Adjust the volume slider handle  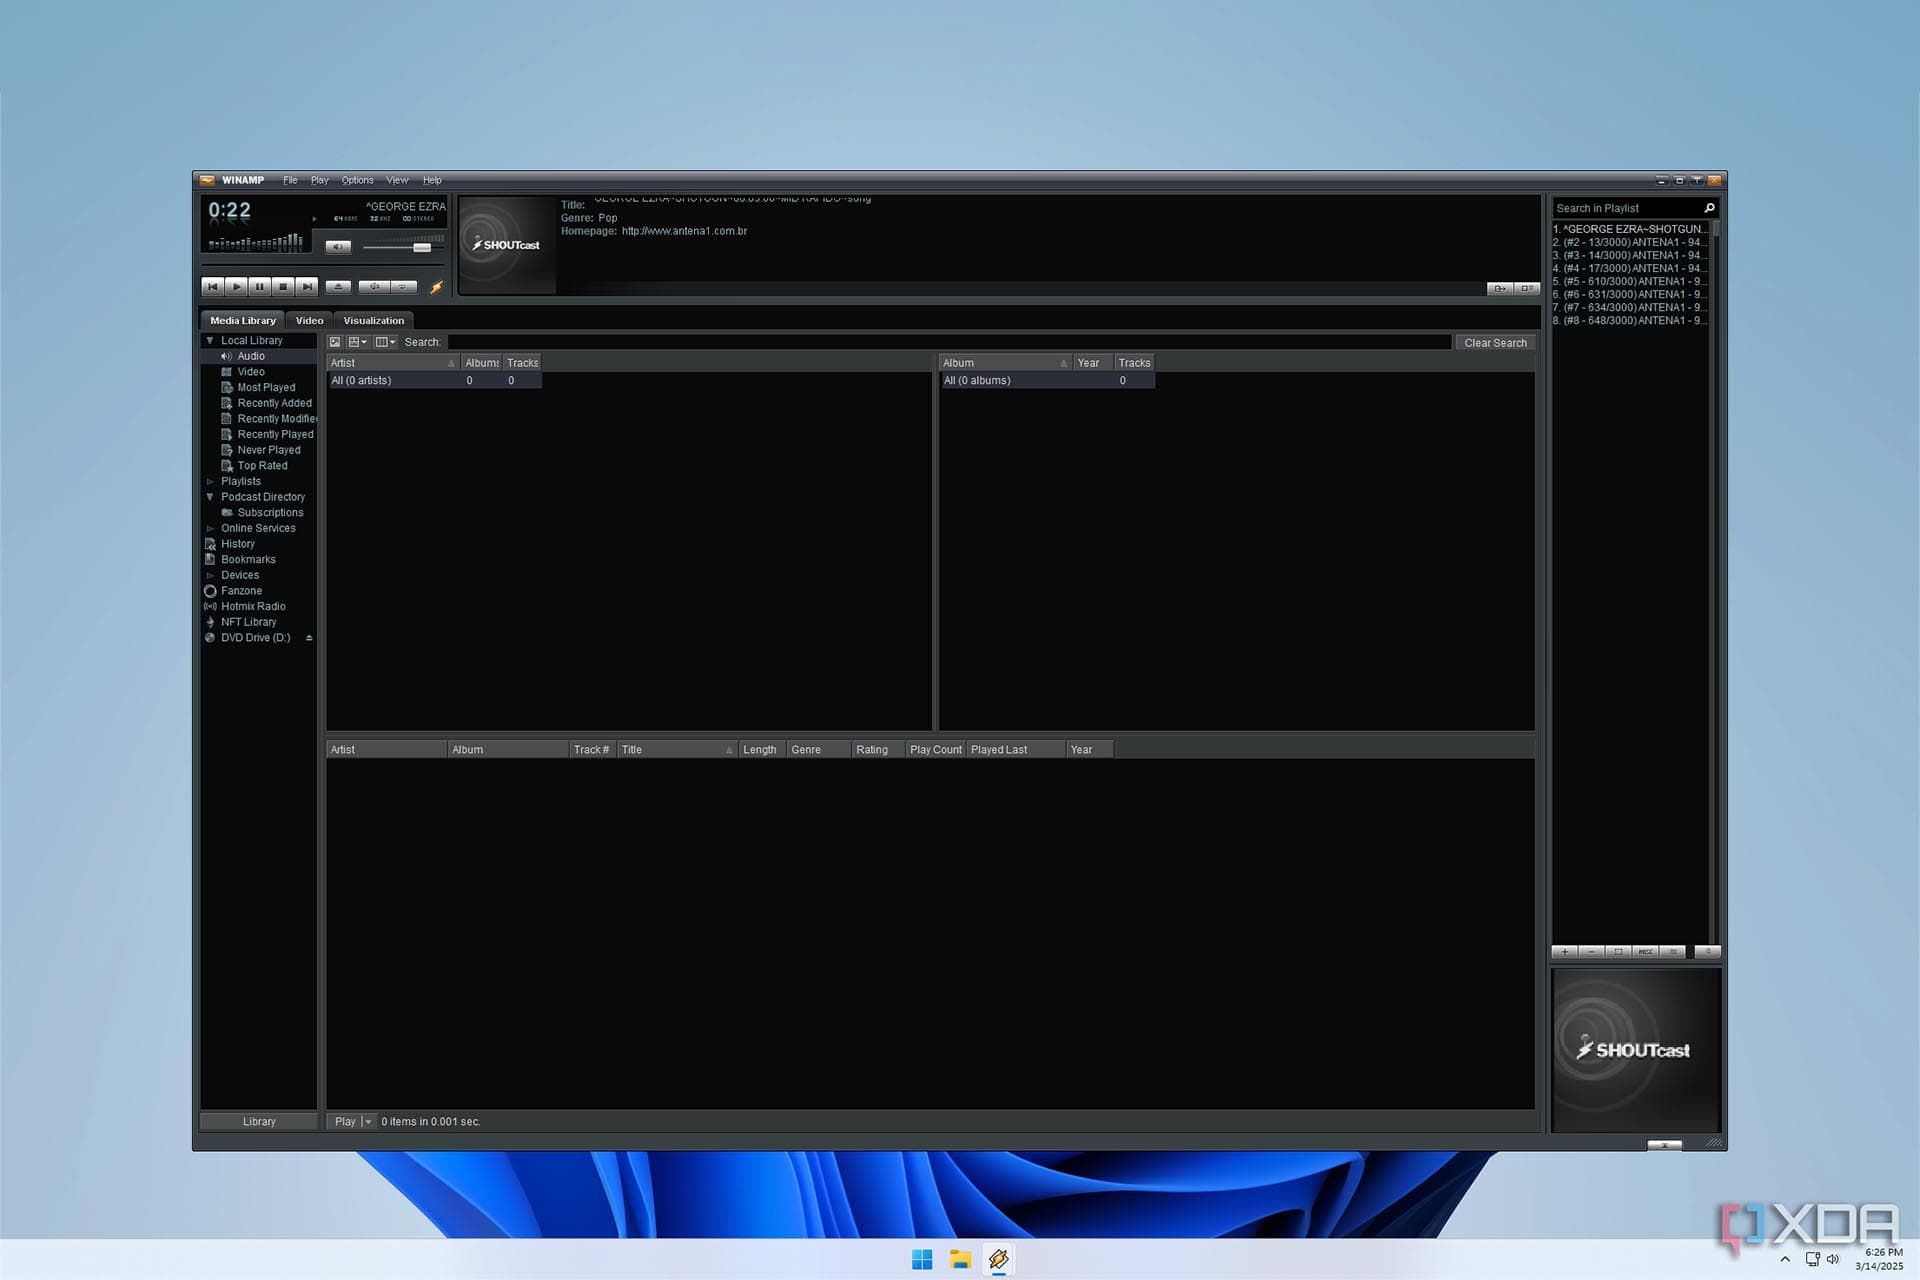[x=422, y=247]
